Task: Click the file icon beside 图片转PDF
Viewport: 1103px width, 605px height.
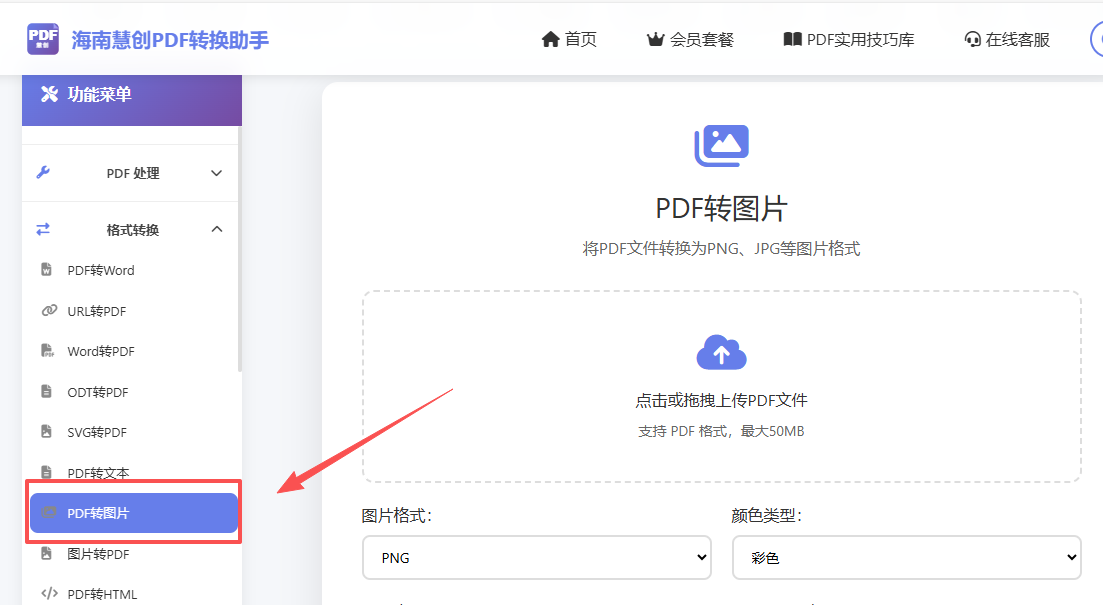Action: point(46,553)
